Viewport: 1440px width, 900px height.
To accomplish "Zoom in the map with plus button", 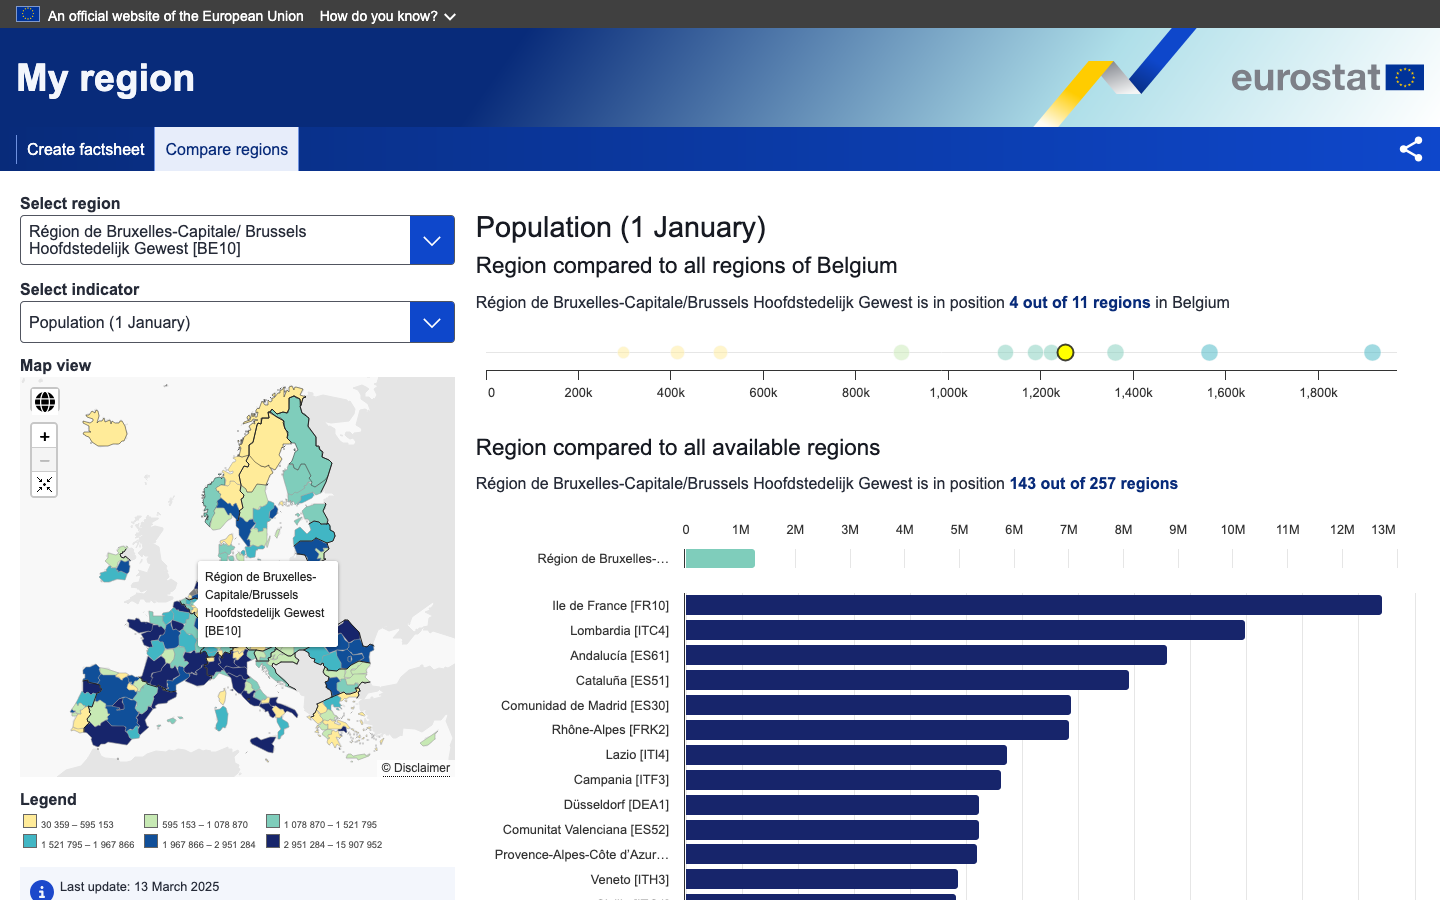I will [44, 437].
